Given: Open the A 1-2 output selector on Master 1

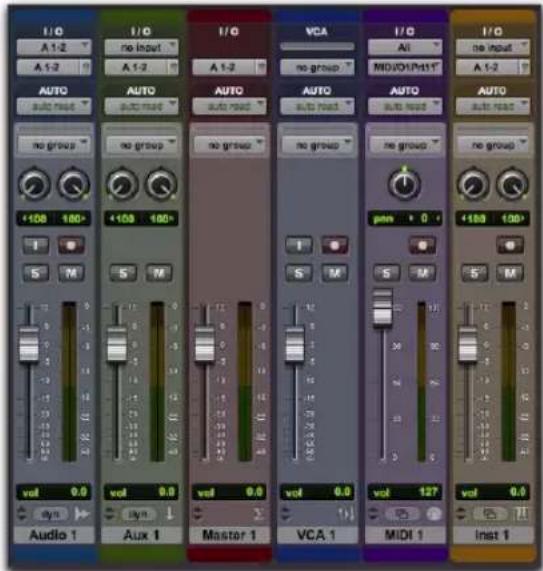Looking at the screenshot, I should 229,67.
